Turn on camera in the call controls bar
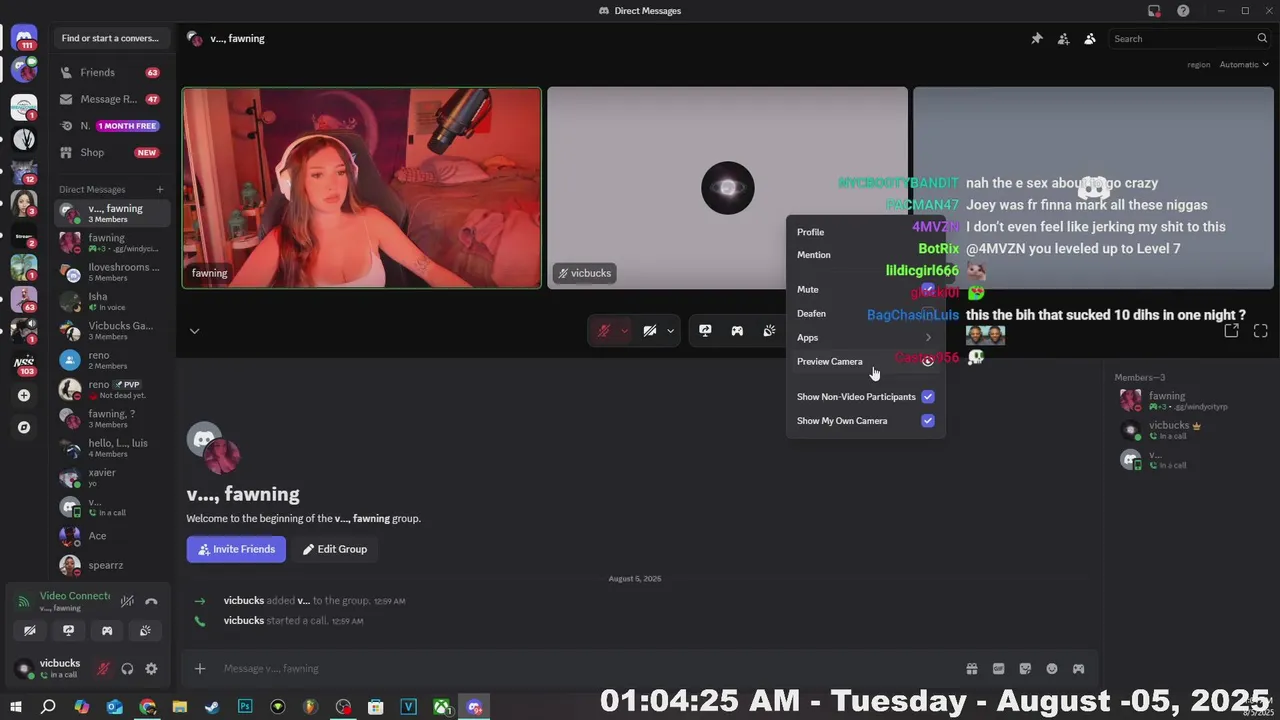The height and width of the screenshot is (720, 1280). [x=650, y=331]
